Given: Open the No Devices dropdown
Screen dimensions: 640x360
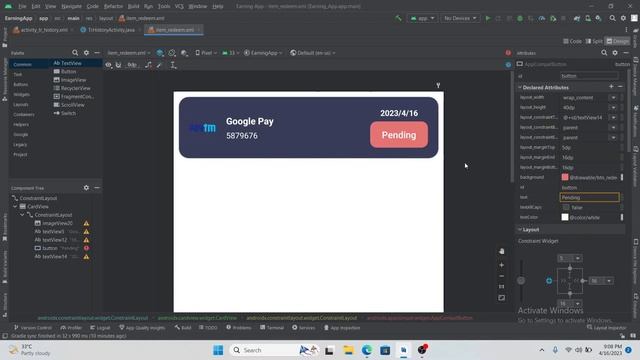Looking at the screenshot, I should point(460,18).
